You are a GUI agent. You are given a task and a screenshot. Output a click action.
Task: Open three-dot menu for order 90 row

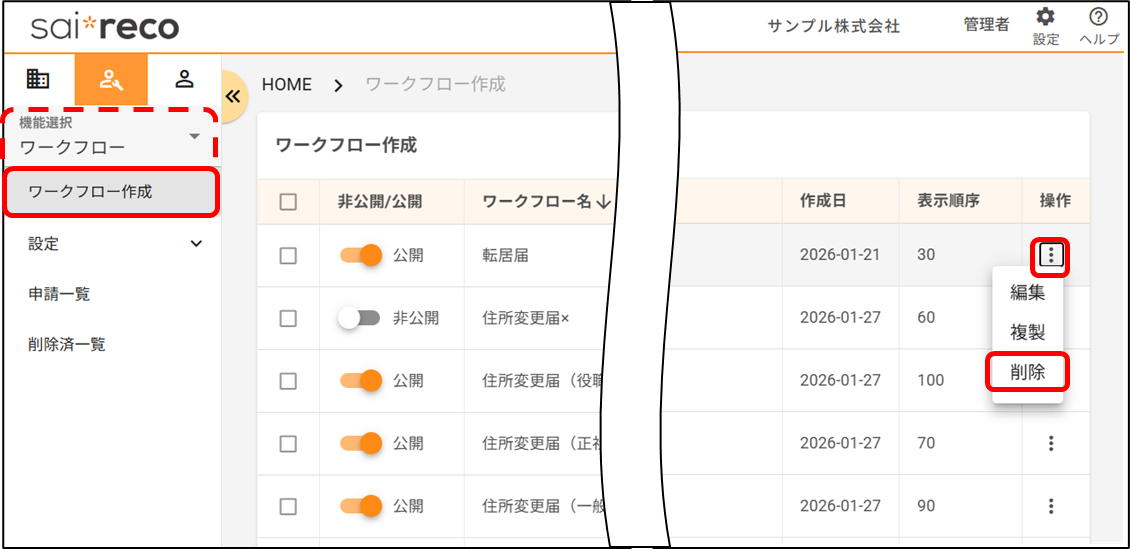[1050, 506]
